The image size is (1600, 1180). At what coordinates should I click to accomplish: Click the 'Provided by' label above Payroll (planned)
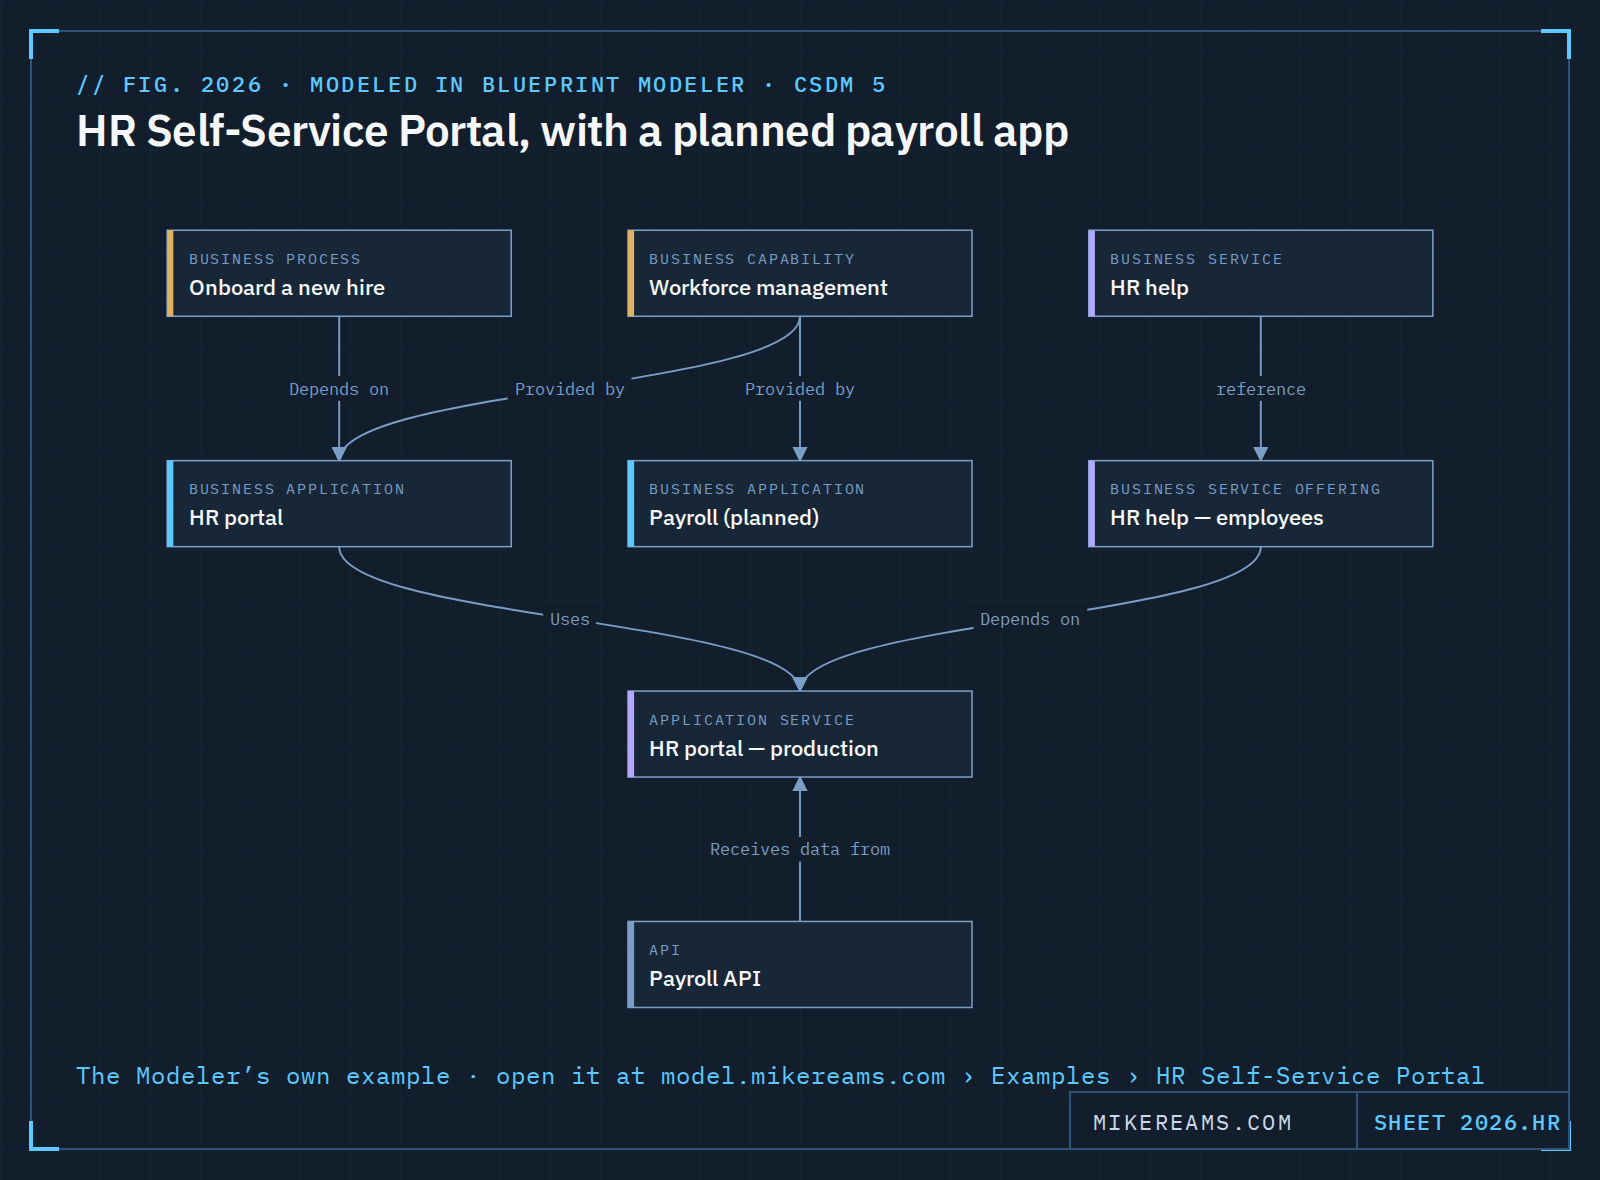pos(800,389)
